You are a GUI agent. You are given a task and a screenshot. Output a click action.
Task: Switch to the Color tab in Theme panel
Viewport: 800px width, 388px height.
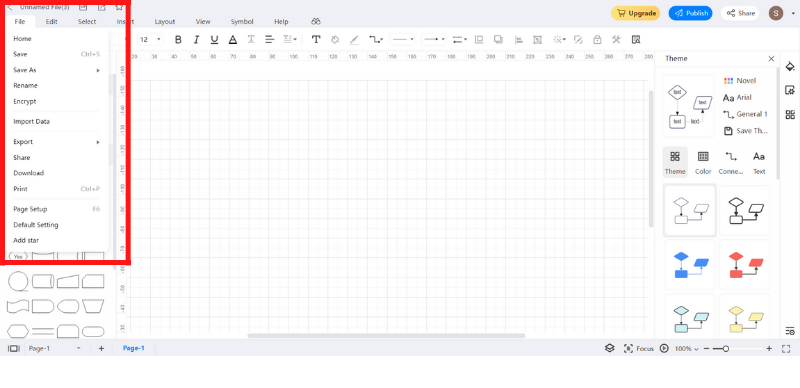pos(703,162)
